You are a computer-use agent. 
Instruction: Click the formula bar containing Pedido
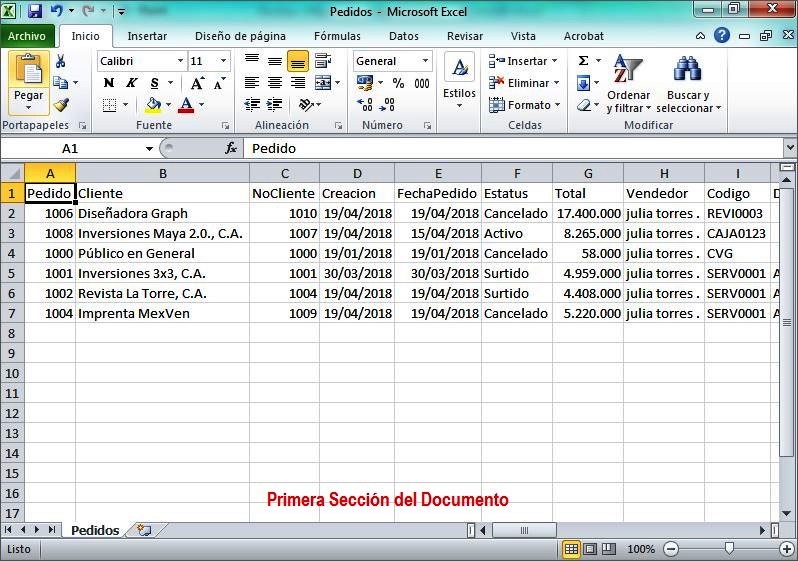tap(514, 148)
